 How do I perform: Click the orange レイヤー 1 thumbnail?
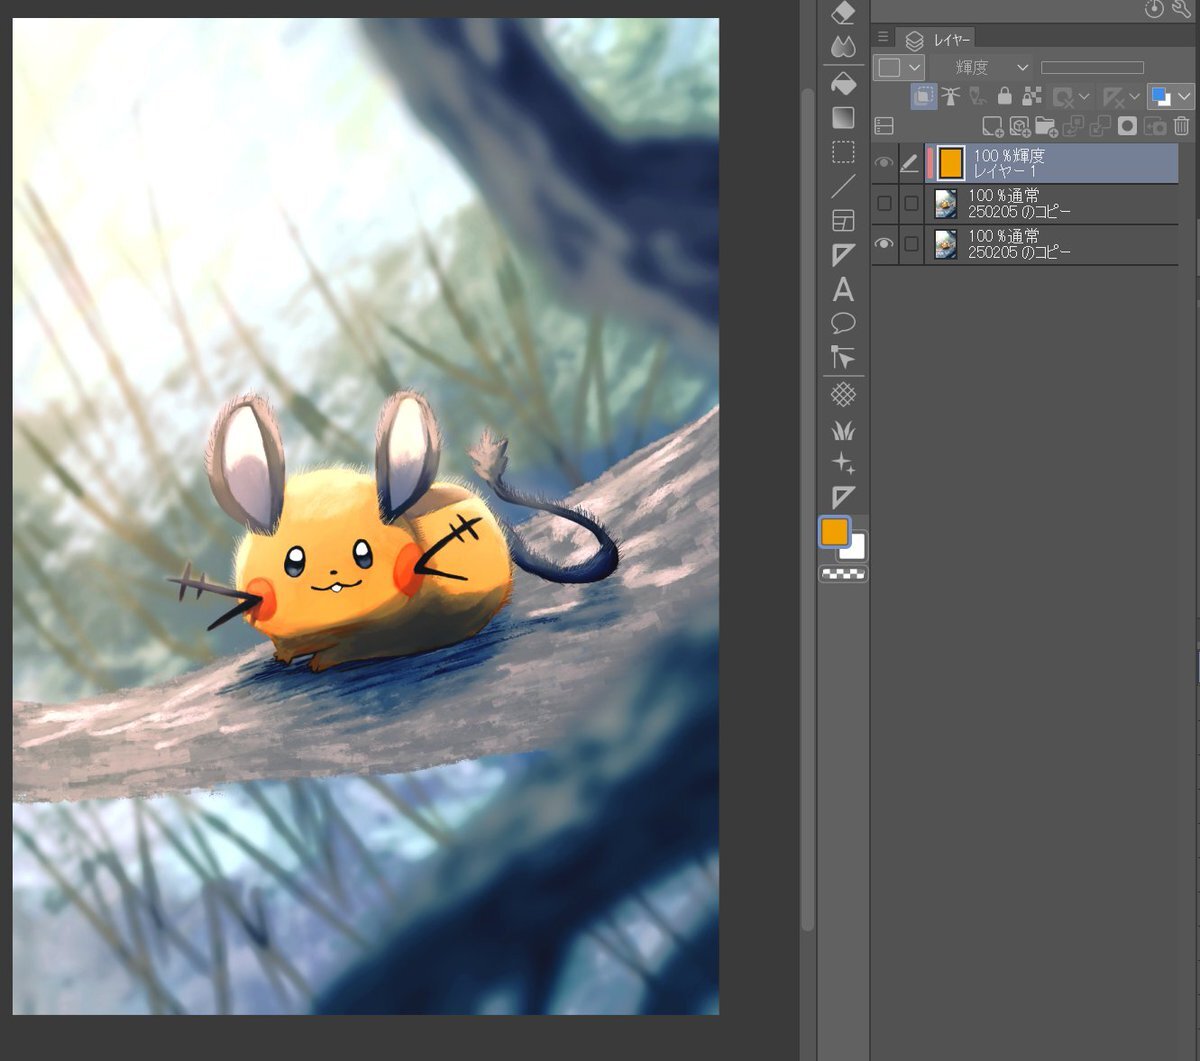(x=950, y=163)
